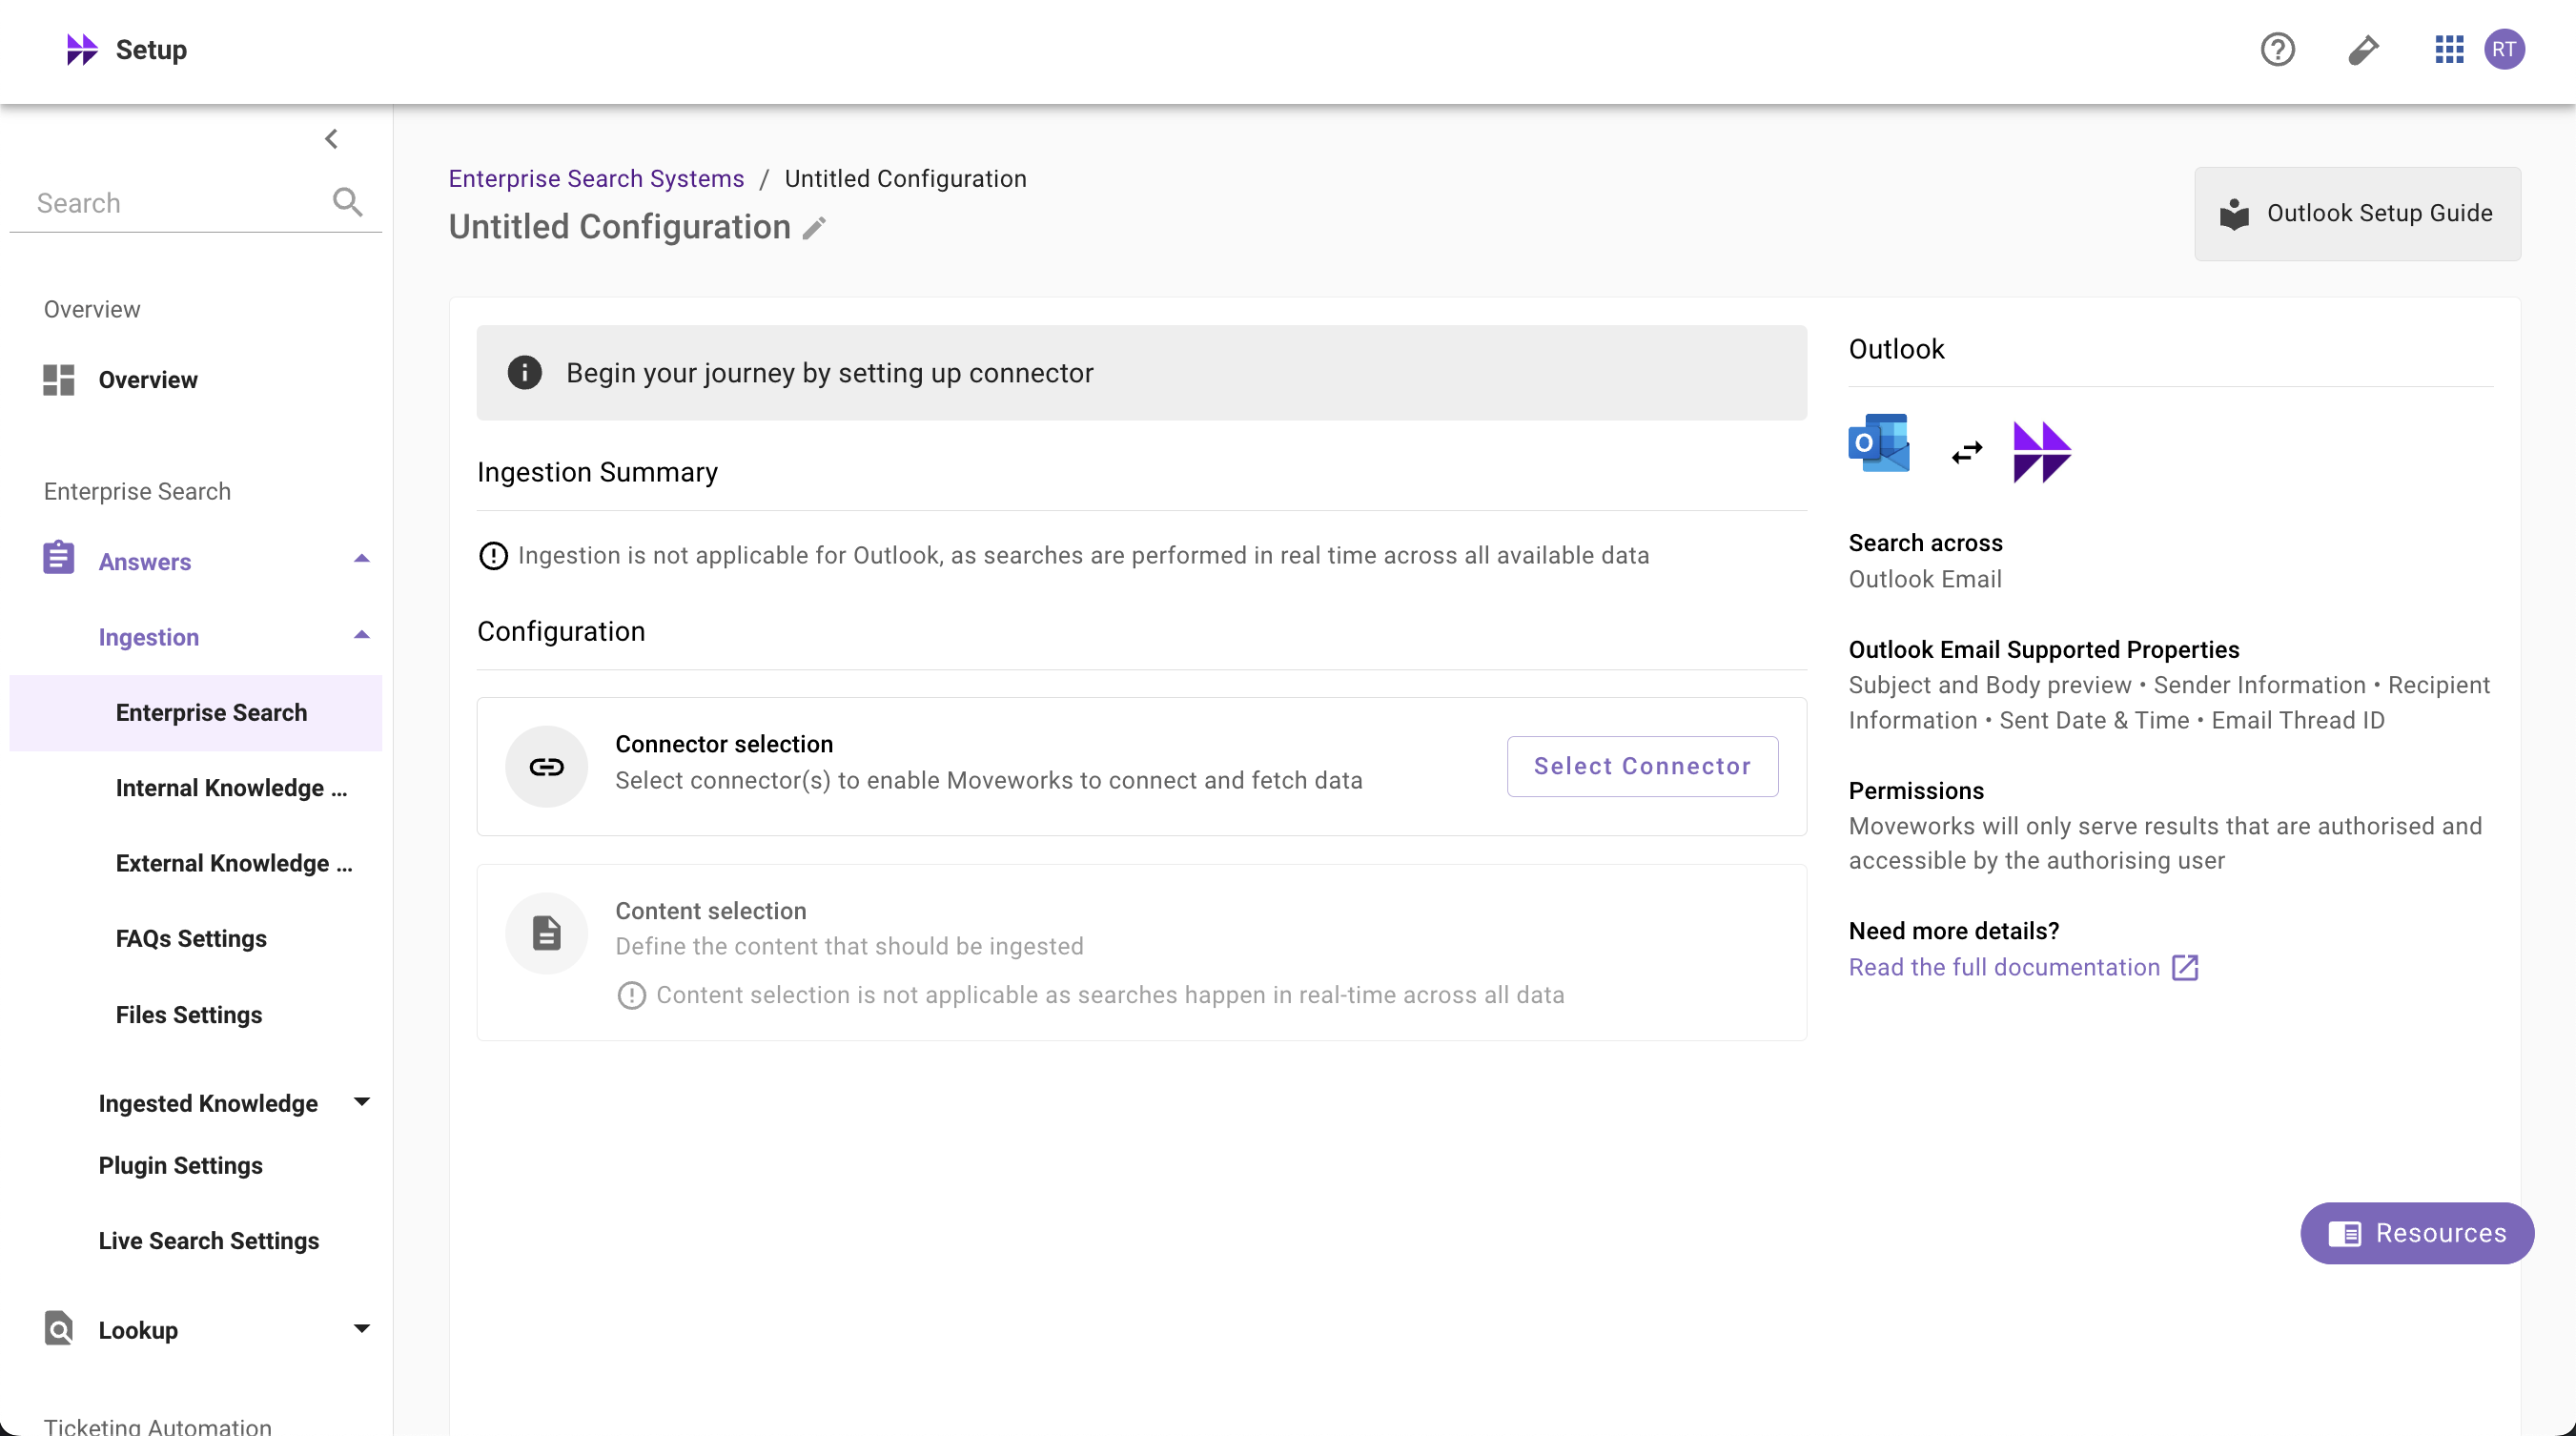Image resolution: width=2576 pixels, height=1436 pixels.
Task: Collapse the Answers section
Action: pos(362,560)
